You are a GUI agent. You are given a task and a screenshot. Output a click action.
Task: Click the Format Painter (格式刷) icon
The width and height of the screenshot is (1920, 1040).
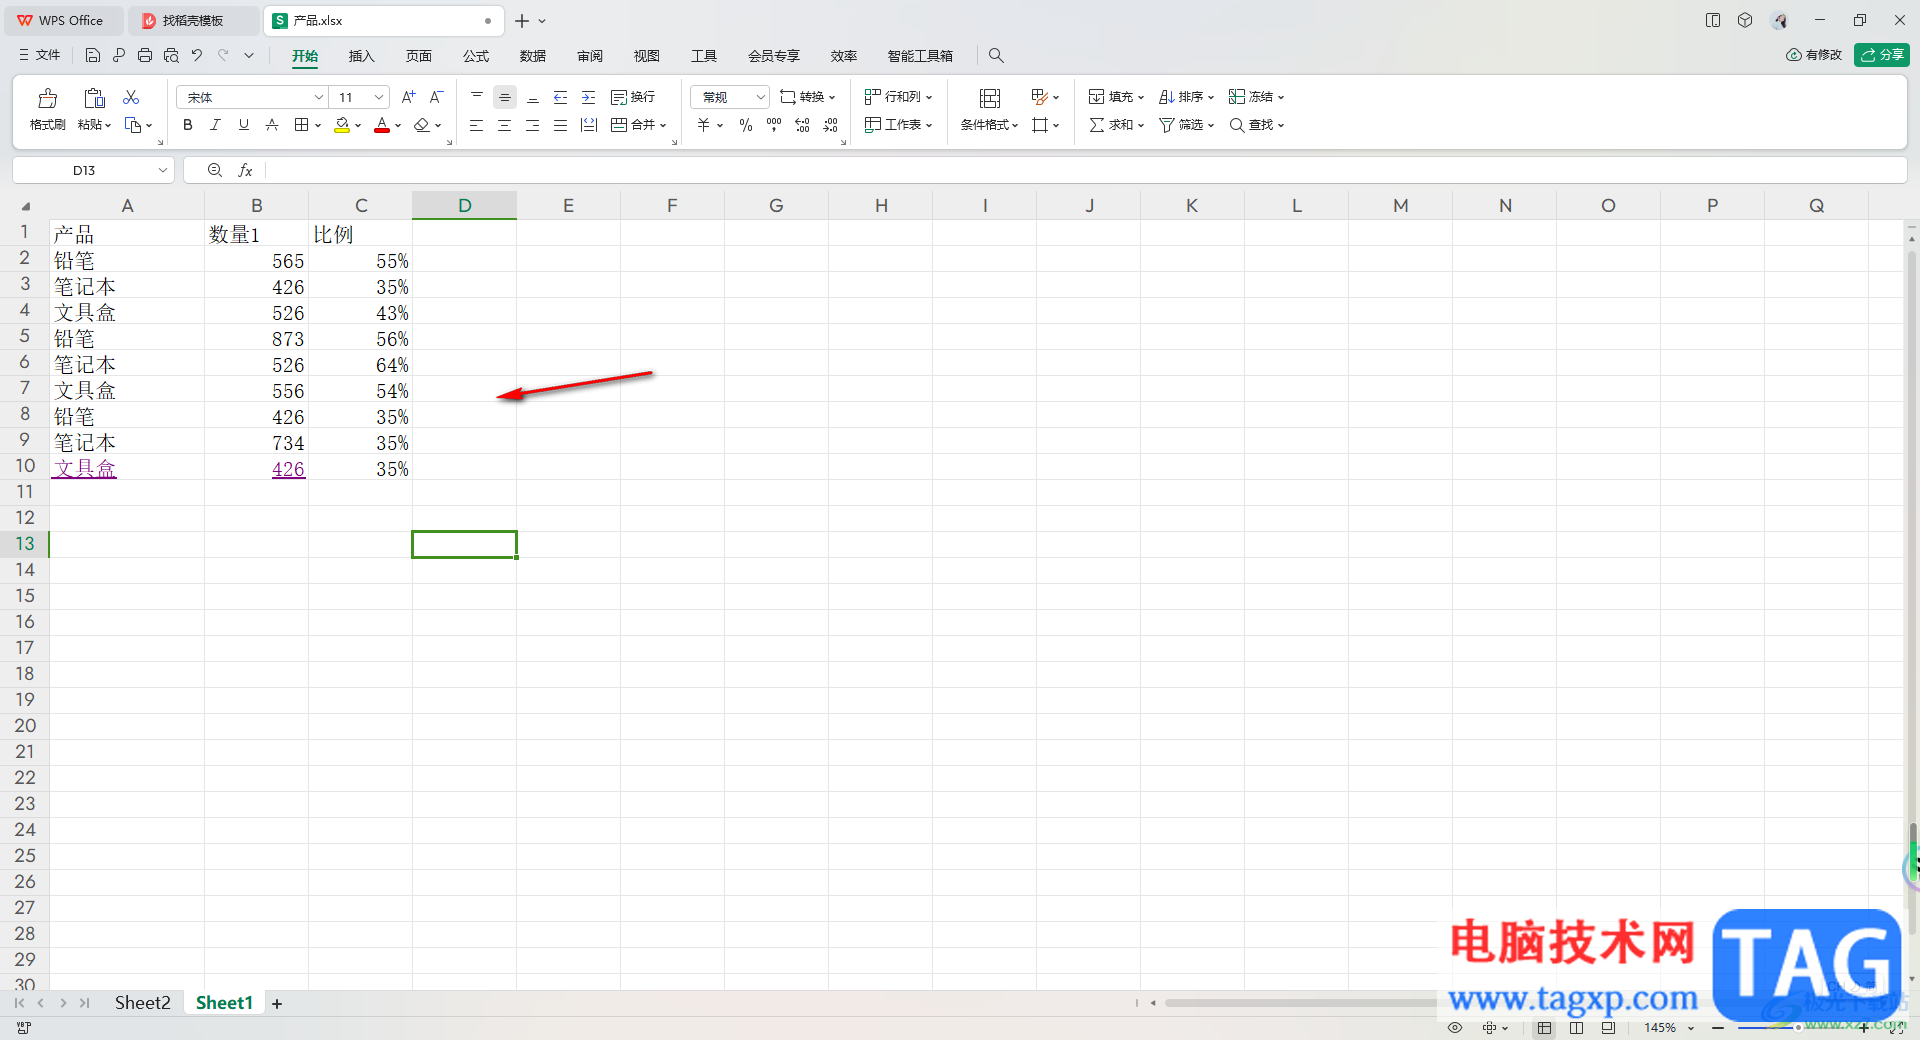point(47,98)
